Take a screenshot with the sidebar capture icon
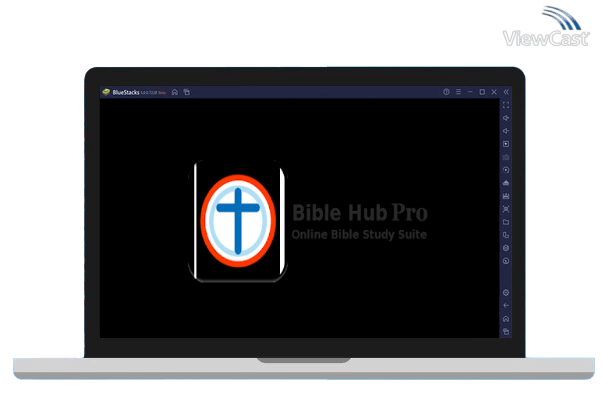The image size is (602, 414). (x=506, y=209)
